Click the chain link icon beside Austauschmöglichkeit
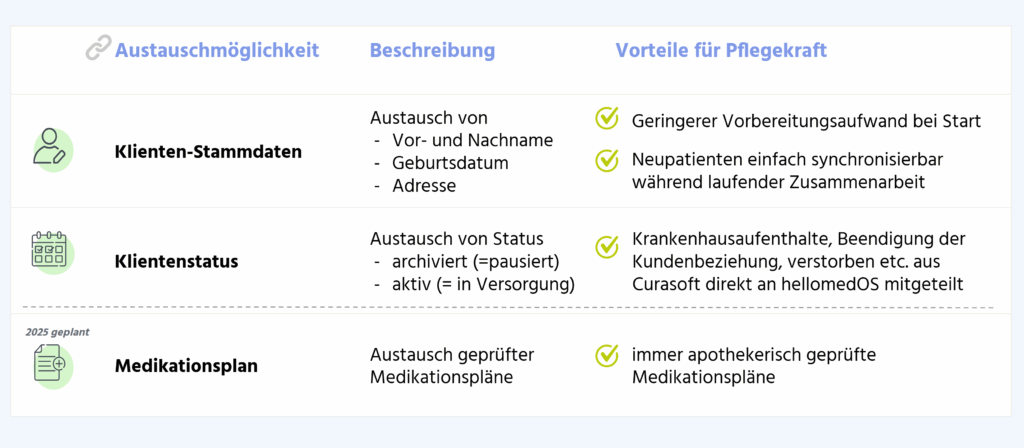The image size is (1024, 448). pyautogui.click(x=98, y=51)
